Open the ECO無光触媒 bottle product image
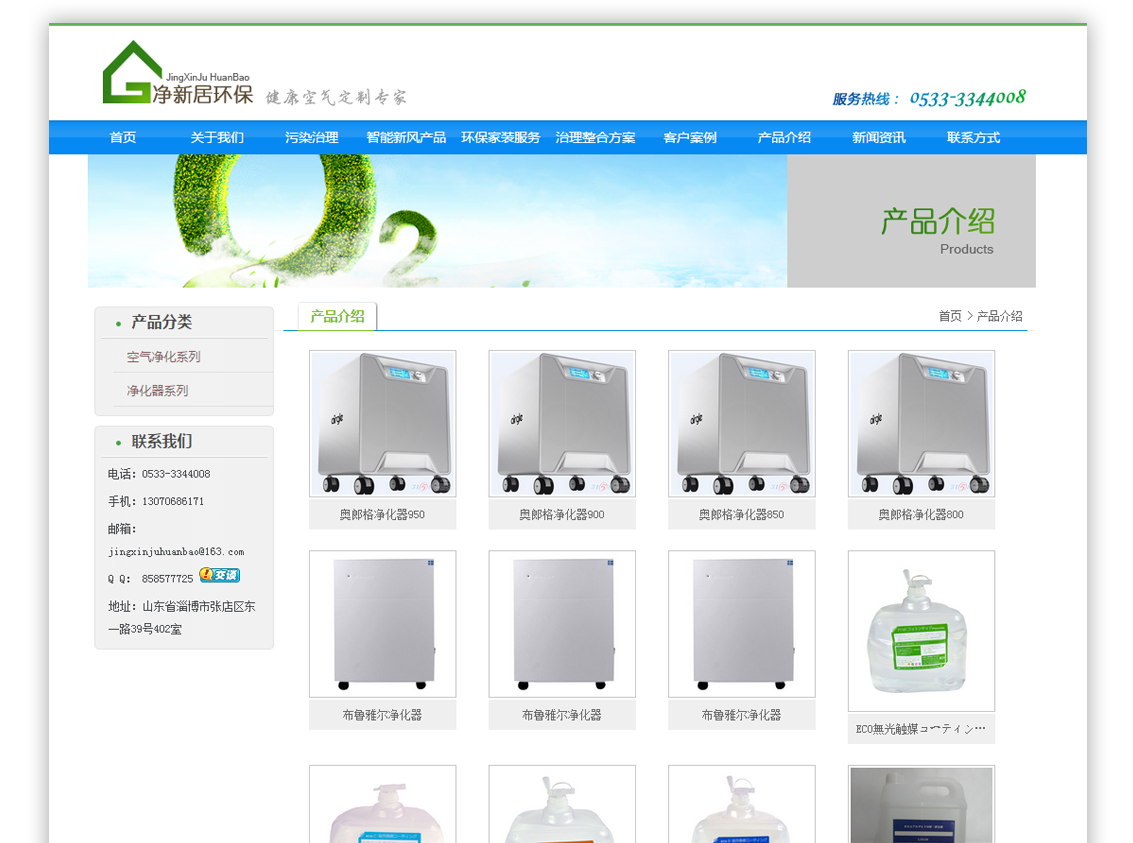 tap(921, 631)
